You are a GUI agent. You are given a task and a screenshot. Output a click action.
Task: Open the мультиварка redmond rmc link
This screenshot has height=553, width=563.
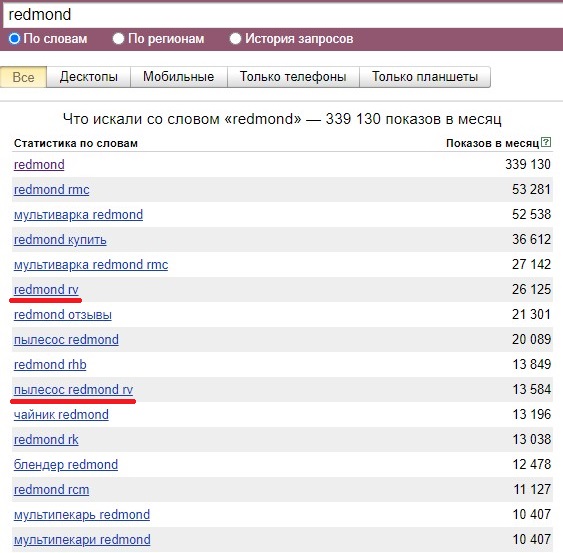(91, 265)
